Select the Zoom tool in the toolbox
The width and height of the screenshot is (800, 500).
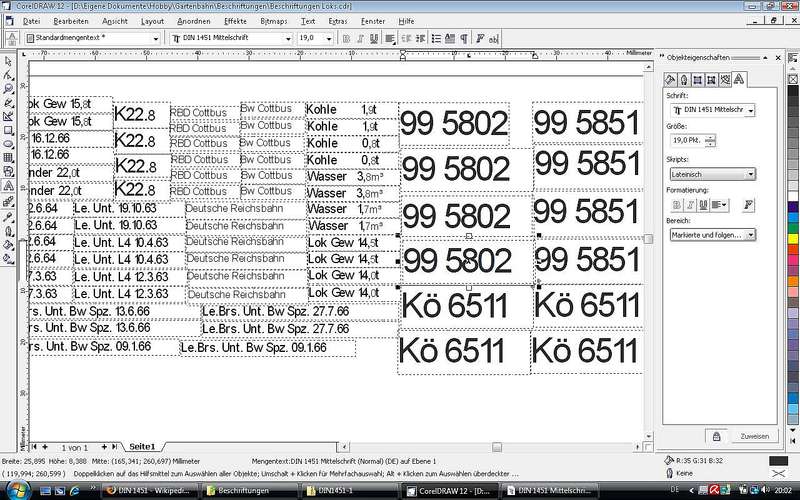click(x=8, y=89)
